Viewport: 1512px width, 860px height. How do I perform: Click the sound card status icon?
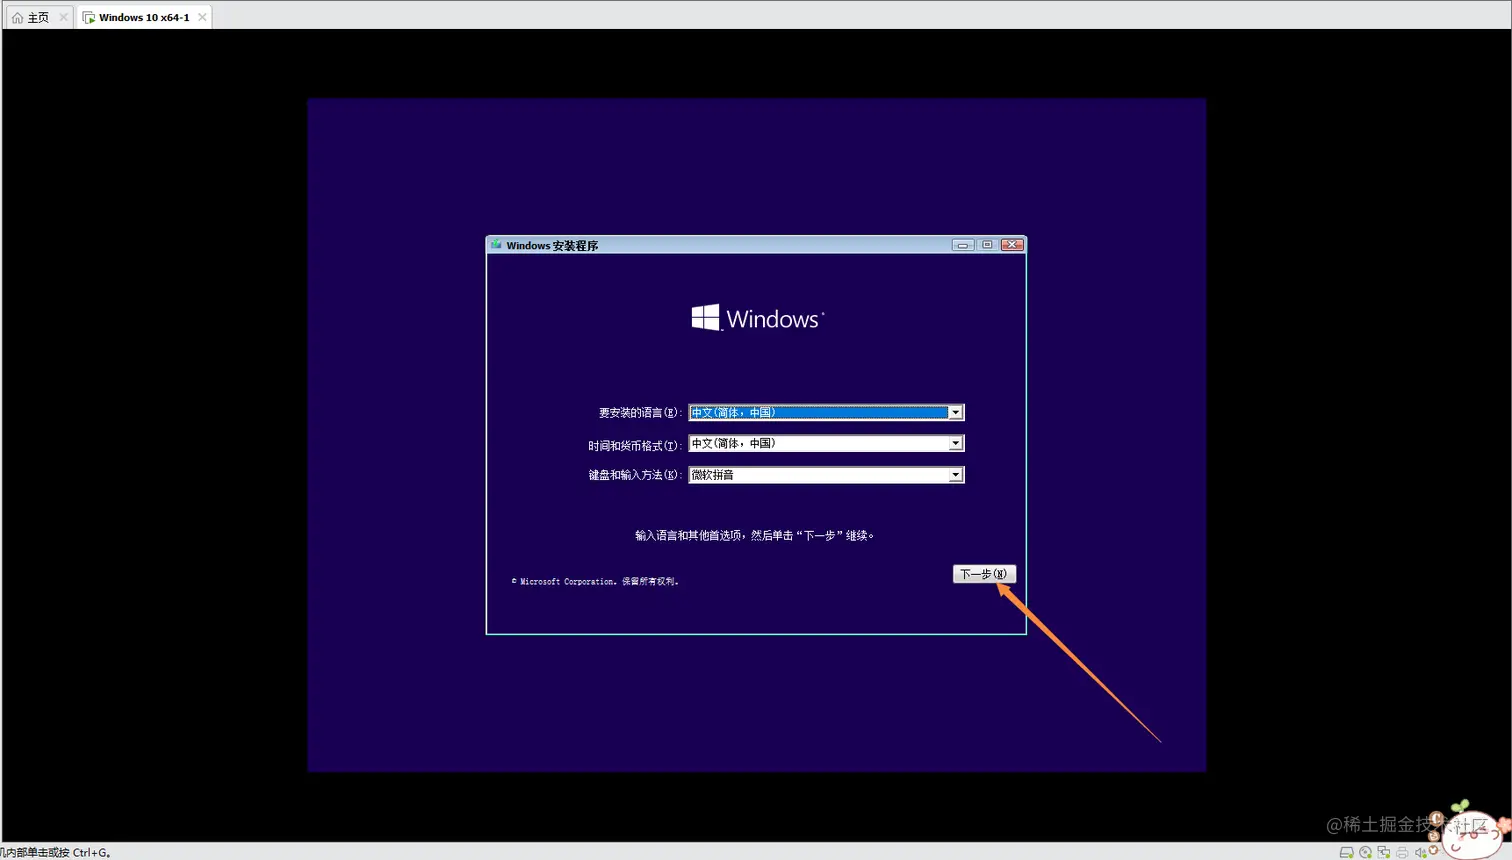point(1421,852)
